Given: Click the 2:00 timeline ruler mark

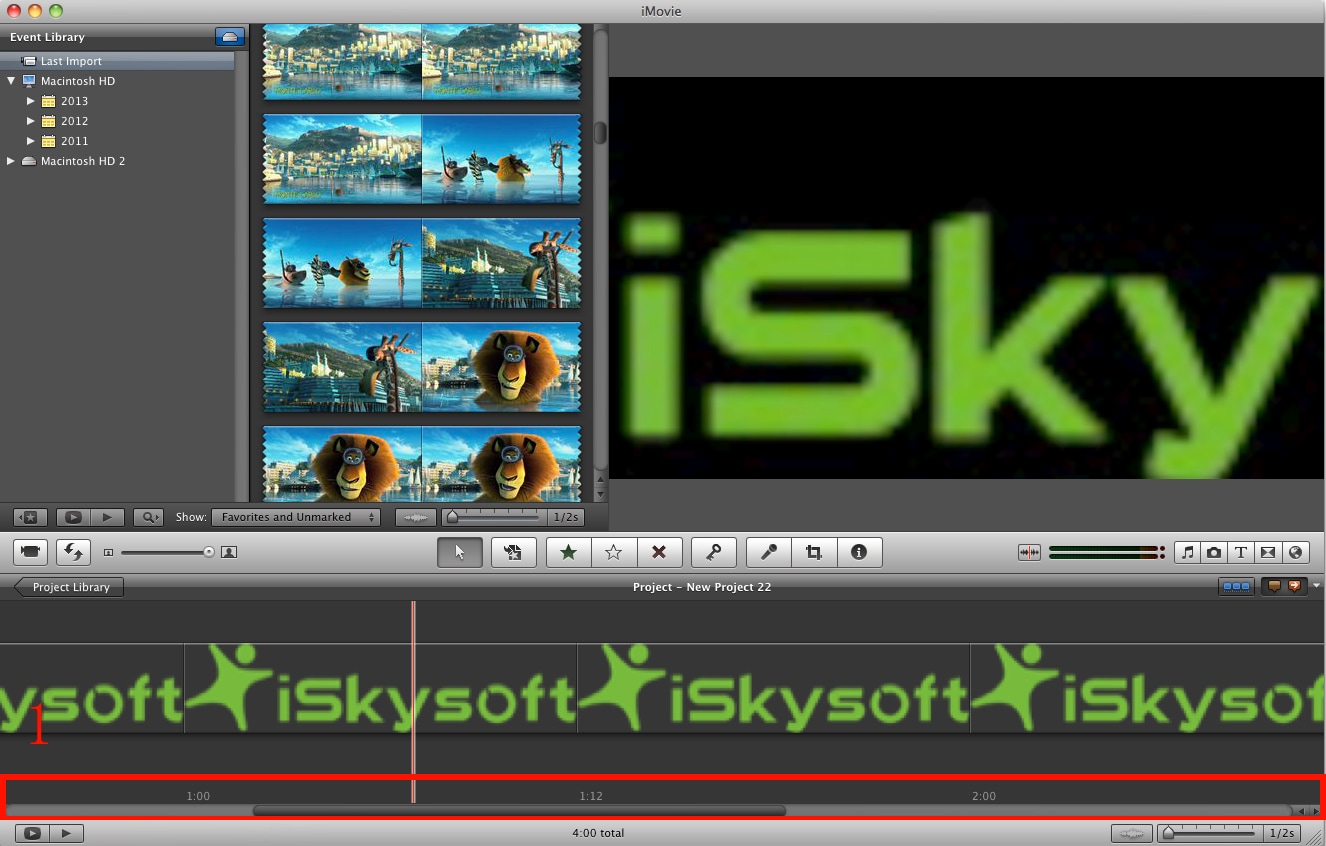Looking at the screenshot, I should pos(984,796).
